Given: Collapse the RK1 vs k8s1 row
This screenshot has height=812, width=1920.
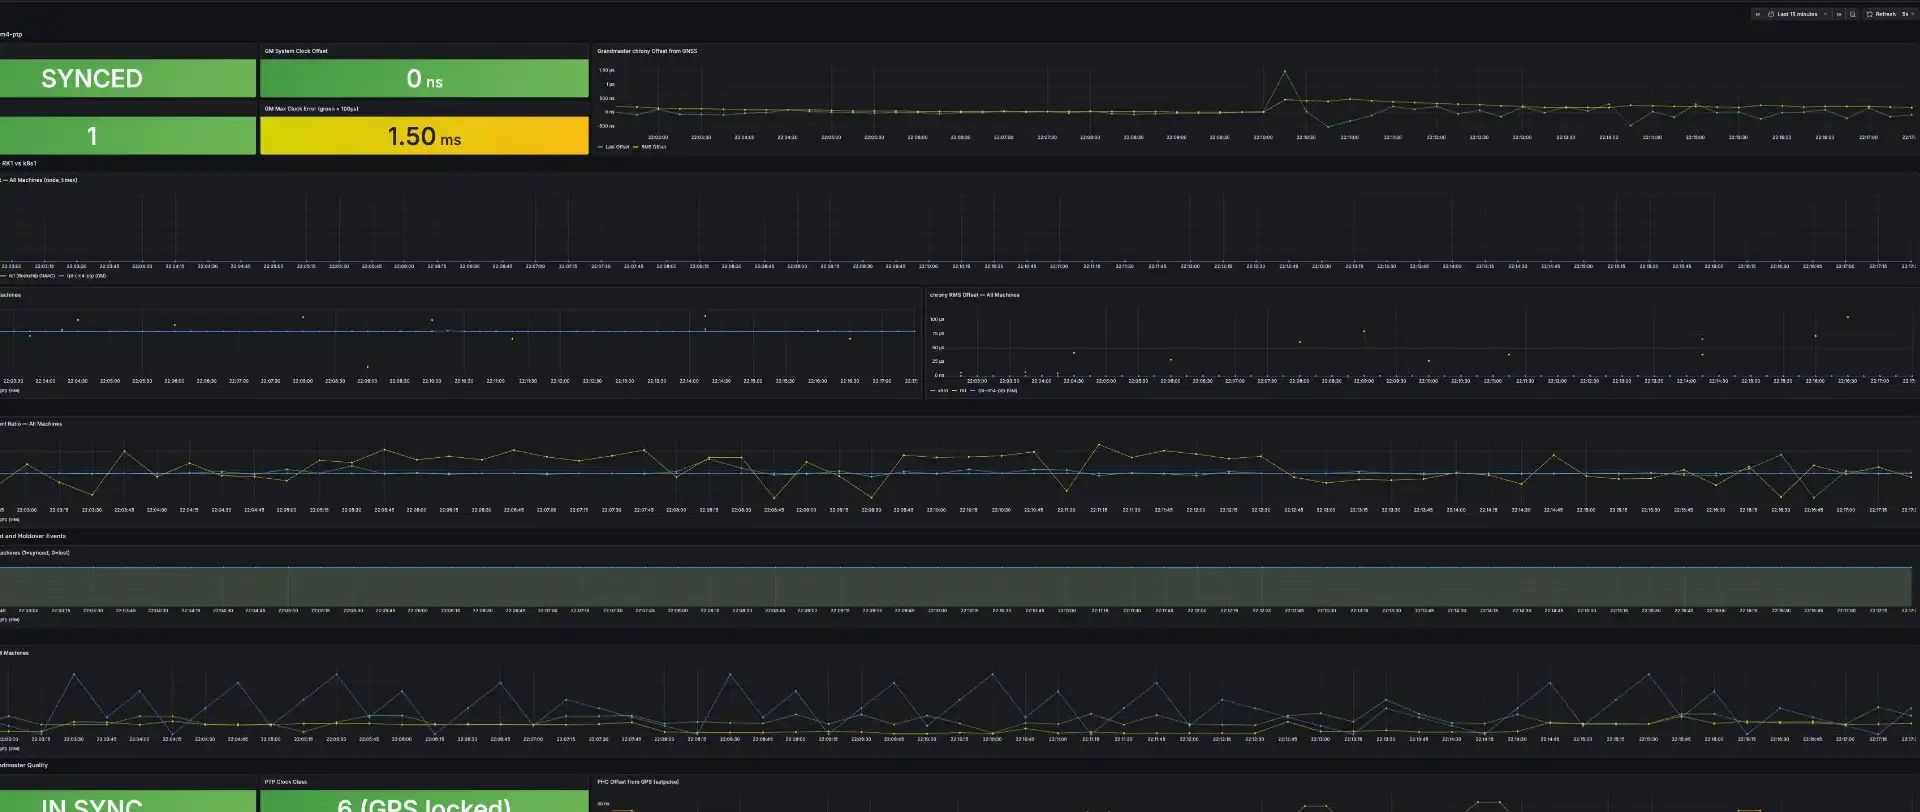Looking at the screenshot, I should click(x=18, y=163).
